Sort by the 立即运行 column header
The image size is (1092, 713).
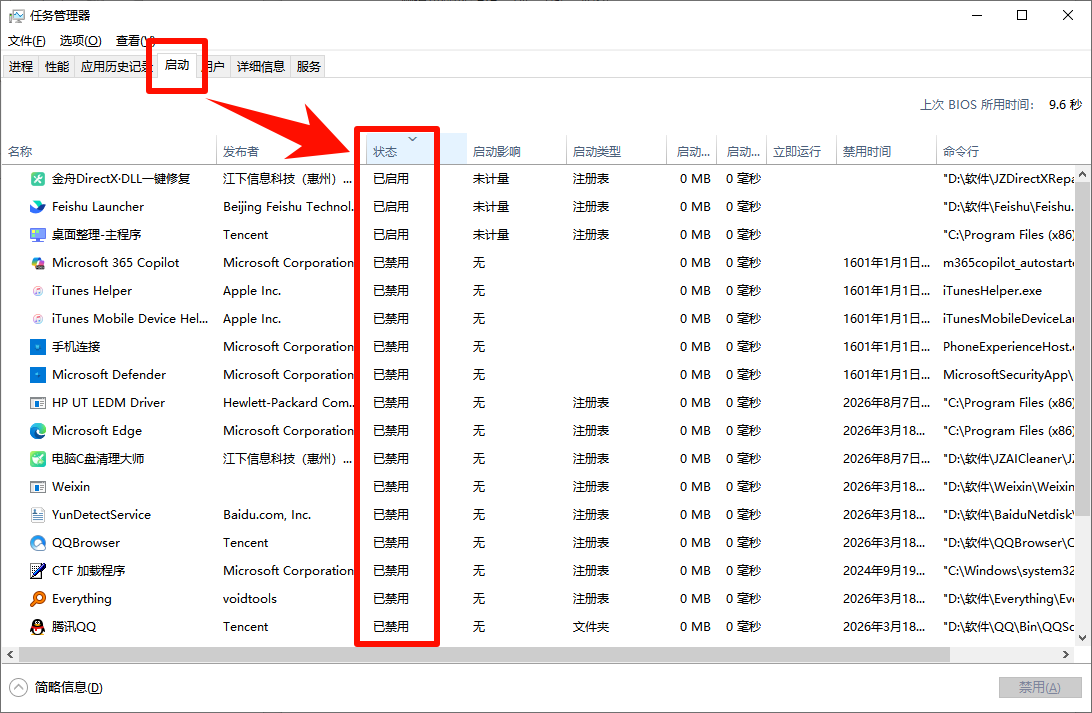tap(801, 151)
